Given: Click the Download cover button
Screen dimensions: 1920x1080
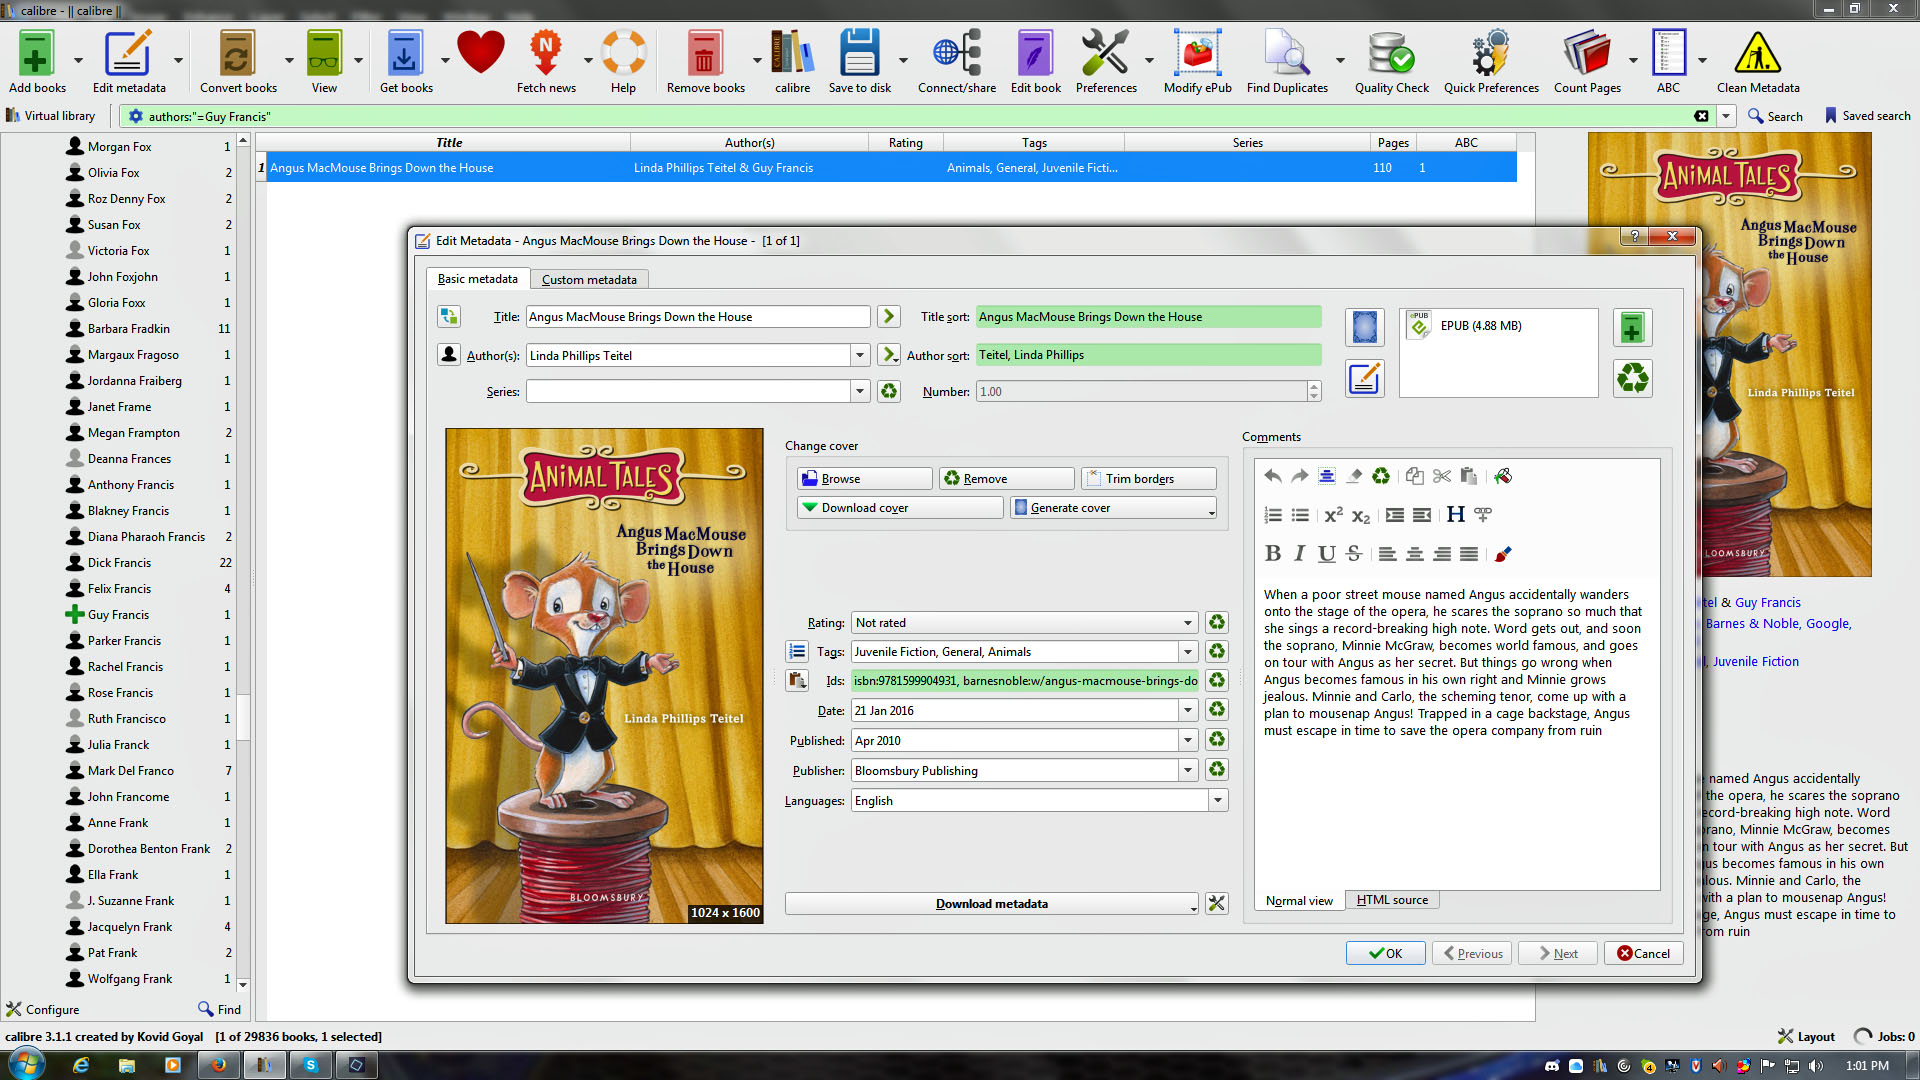Looking at the screenshot, I should pos(899,508).
